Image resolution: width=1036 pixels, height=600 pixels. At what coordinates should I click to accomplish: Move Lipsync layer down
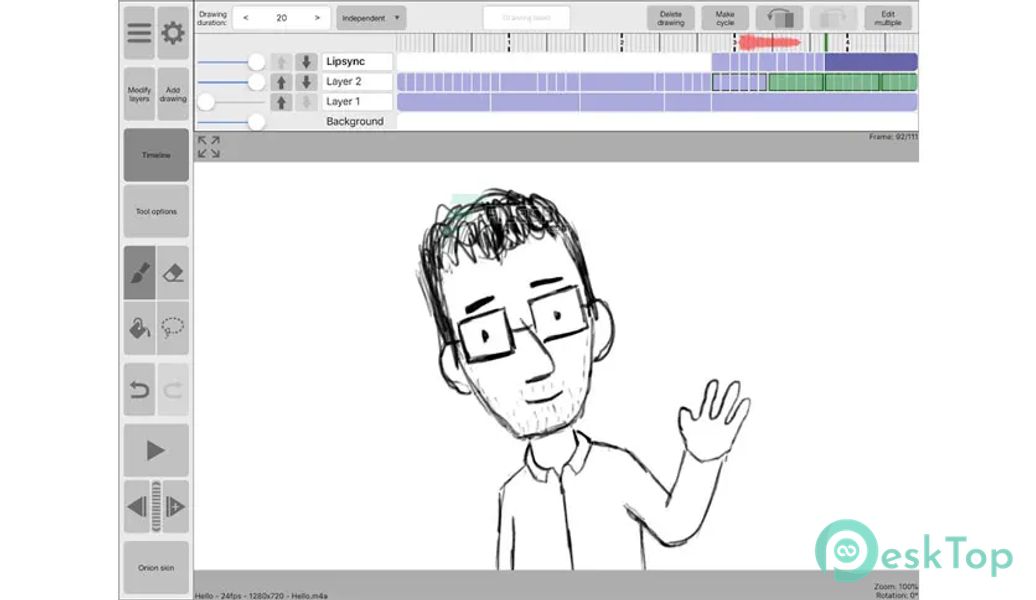(x=306, y=62)
